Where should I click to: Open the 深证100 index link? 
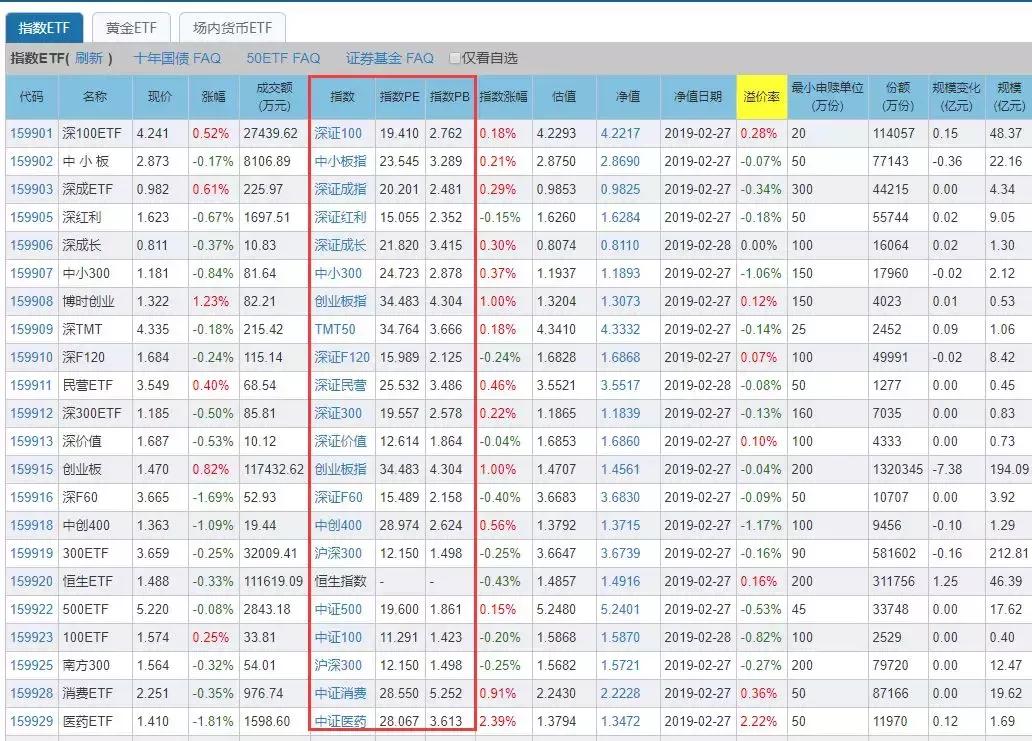[340, 130]
